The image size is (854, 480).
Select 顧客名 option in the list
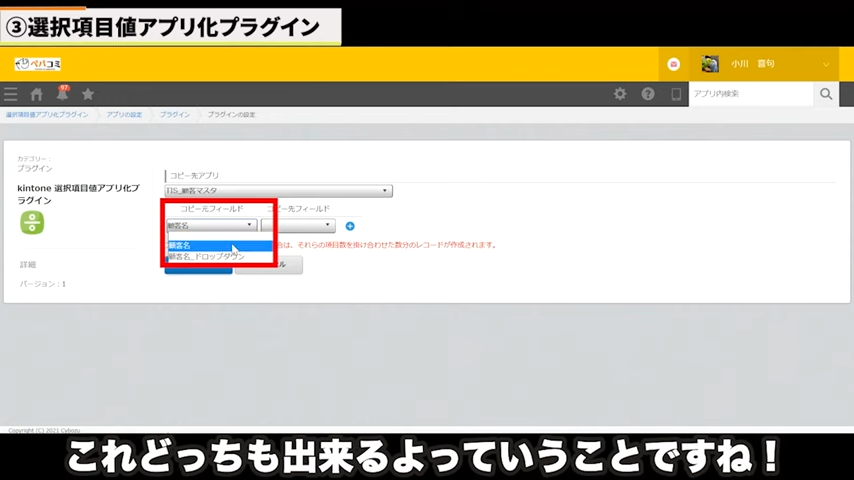coord(220,246)
